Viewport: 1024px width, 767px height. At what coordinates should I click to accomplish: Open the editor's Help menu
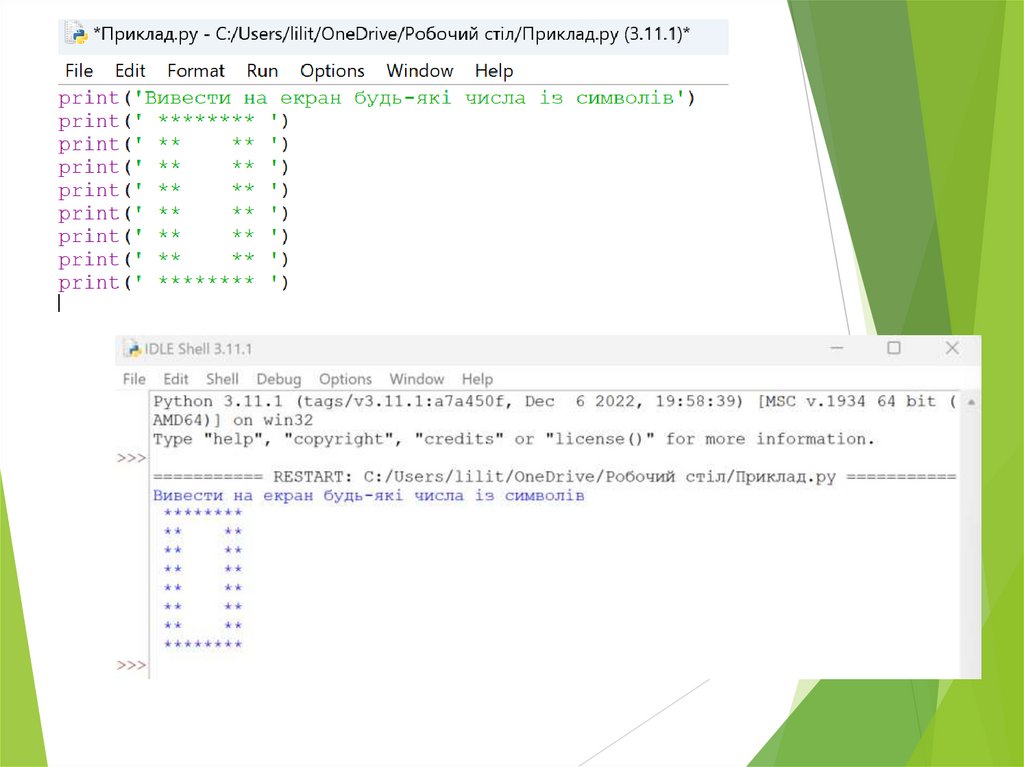coord(494,71)
